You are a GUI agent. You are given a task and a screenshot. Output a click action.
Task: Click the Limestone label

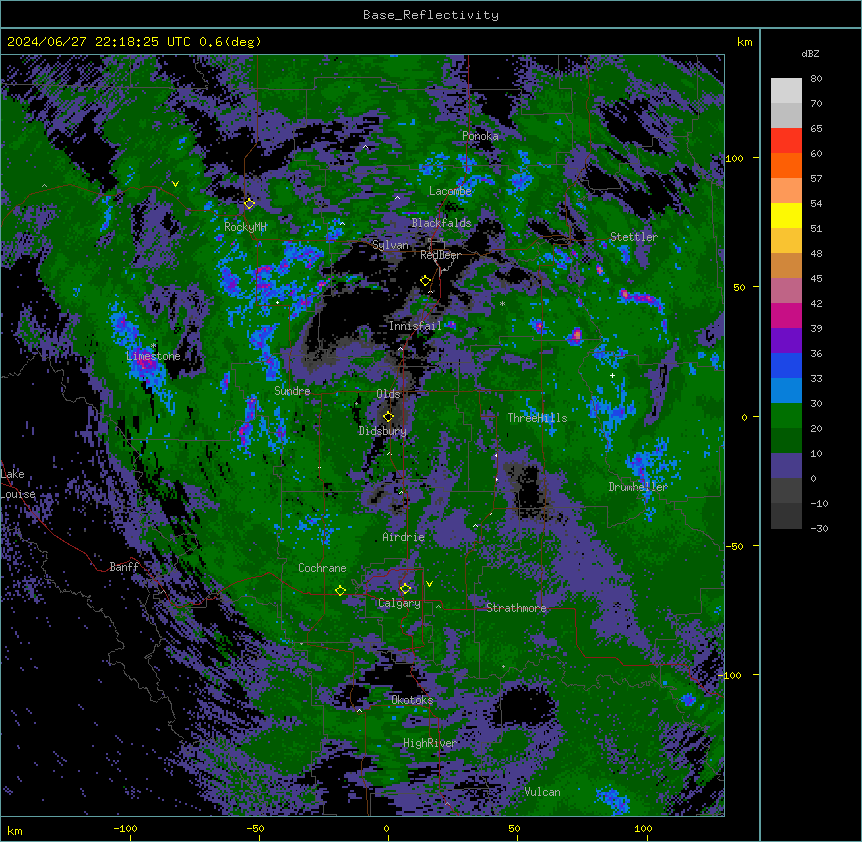pyautogui.click(x=153, y=356)
